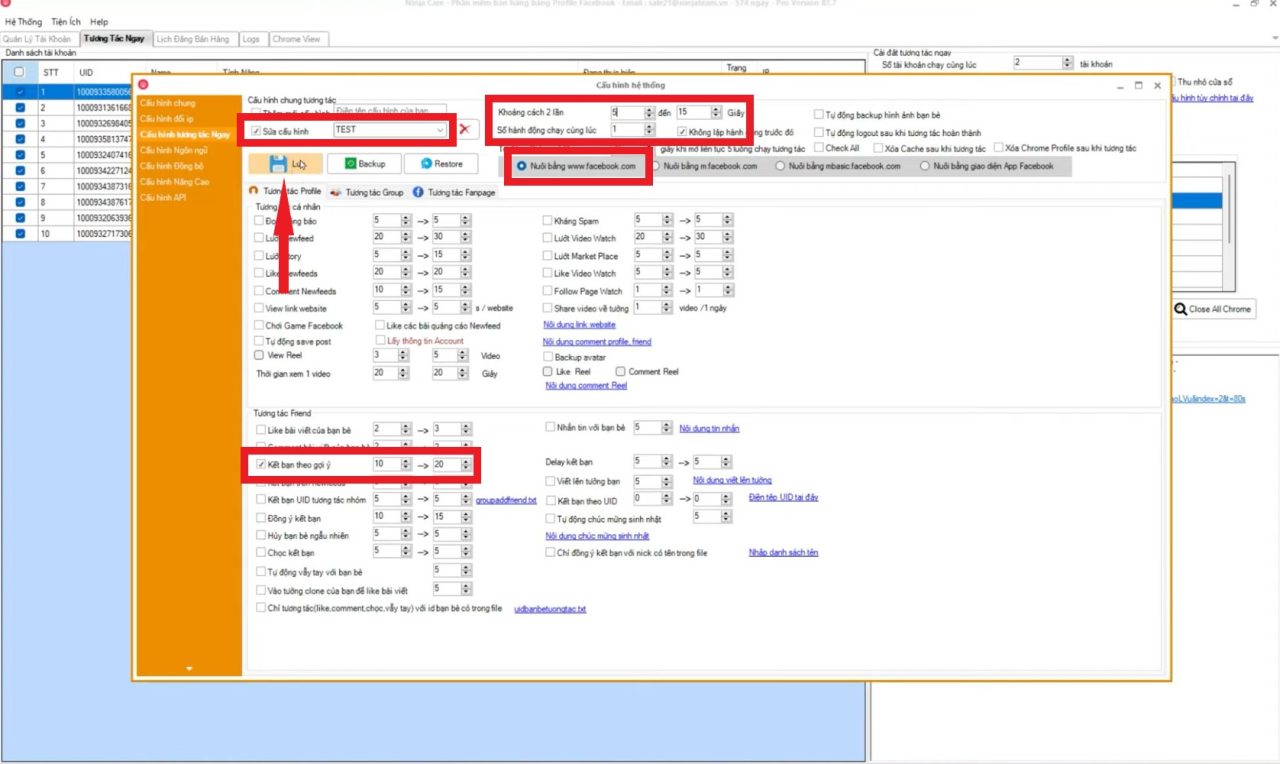This screenshot has height=764, width=1280.
Task: Open the Help menu
Action: pos(99,21)
